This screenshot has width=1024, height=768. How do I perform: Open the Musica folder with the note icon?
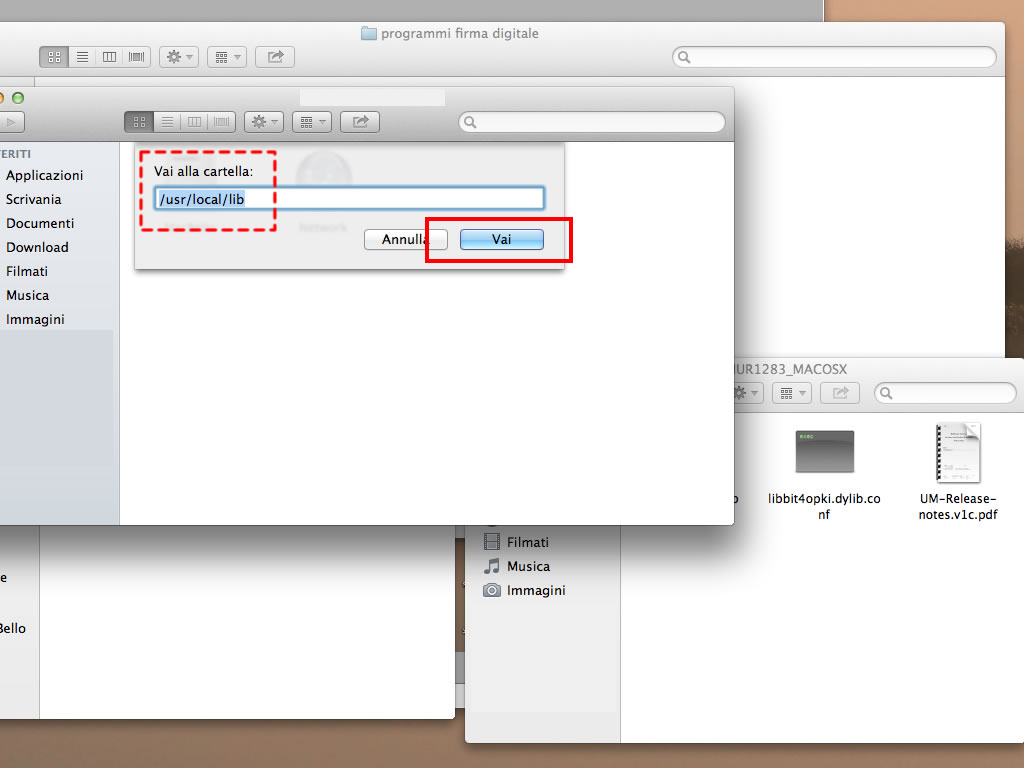coord(528,566)
